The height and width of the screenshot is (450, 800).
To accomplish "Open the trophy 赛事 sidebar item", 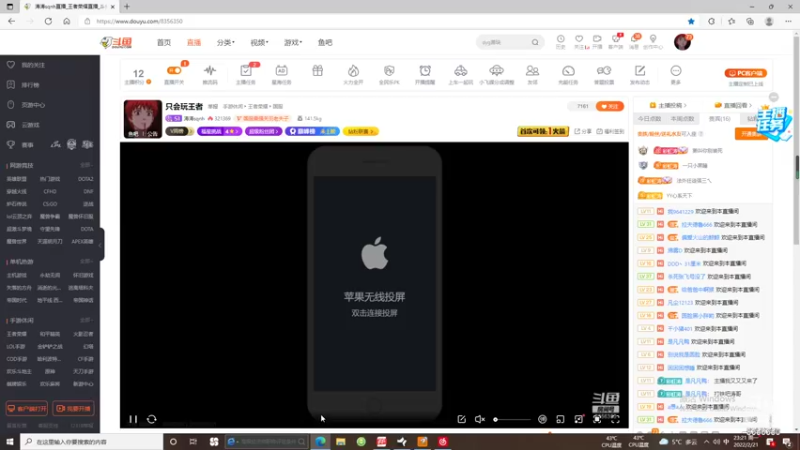I will coord(19,145).
